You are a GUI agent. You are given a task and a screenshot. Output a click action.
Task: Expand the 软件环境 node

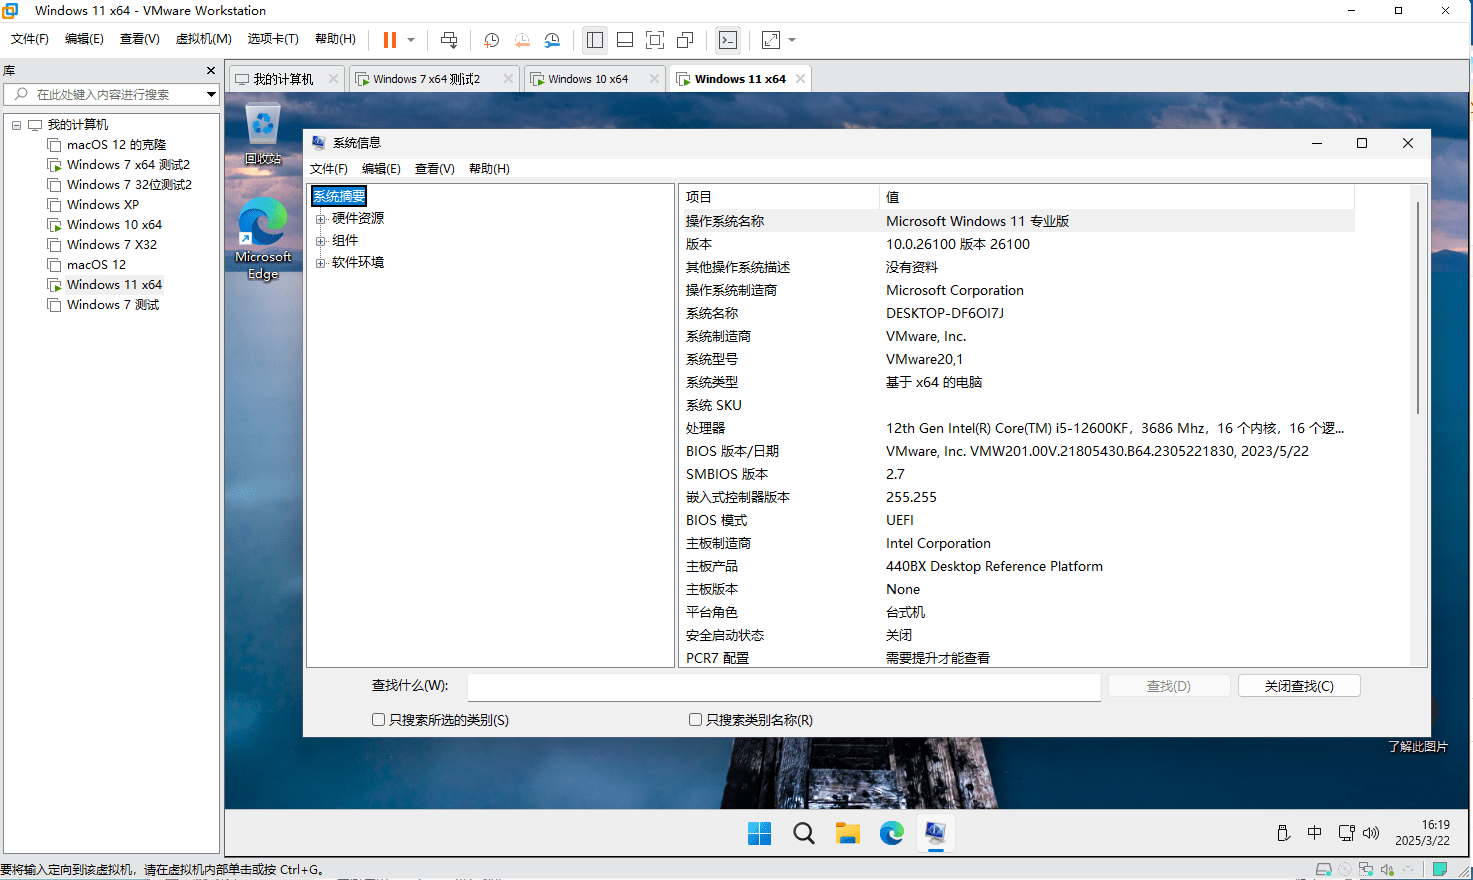point(321,263)
